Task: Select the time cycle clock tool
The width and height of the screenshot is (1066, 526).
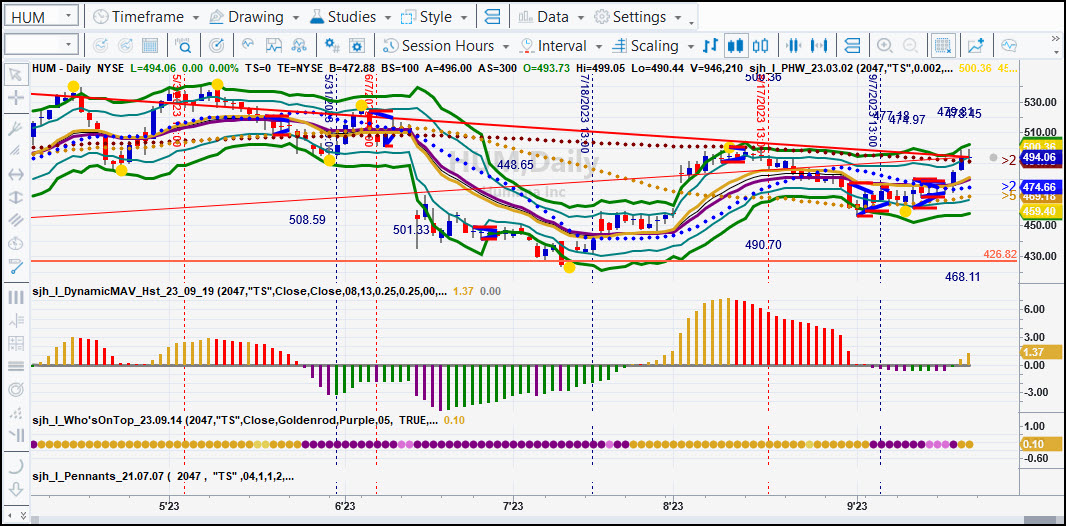Action: [x=15, y=243]
